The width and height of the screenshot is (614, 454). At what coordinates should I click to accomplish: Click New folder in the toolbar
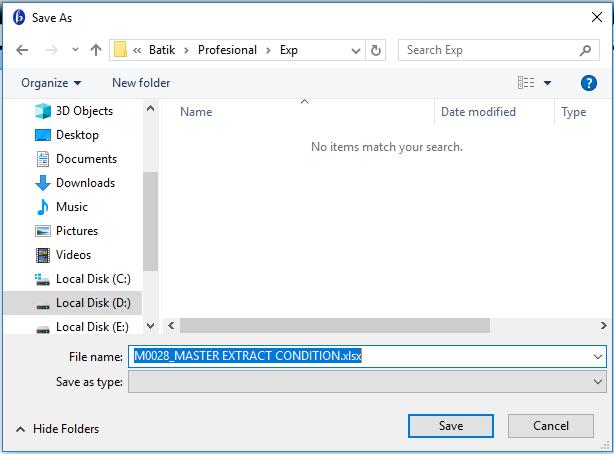pyautogui.click(x=141, y=83)
